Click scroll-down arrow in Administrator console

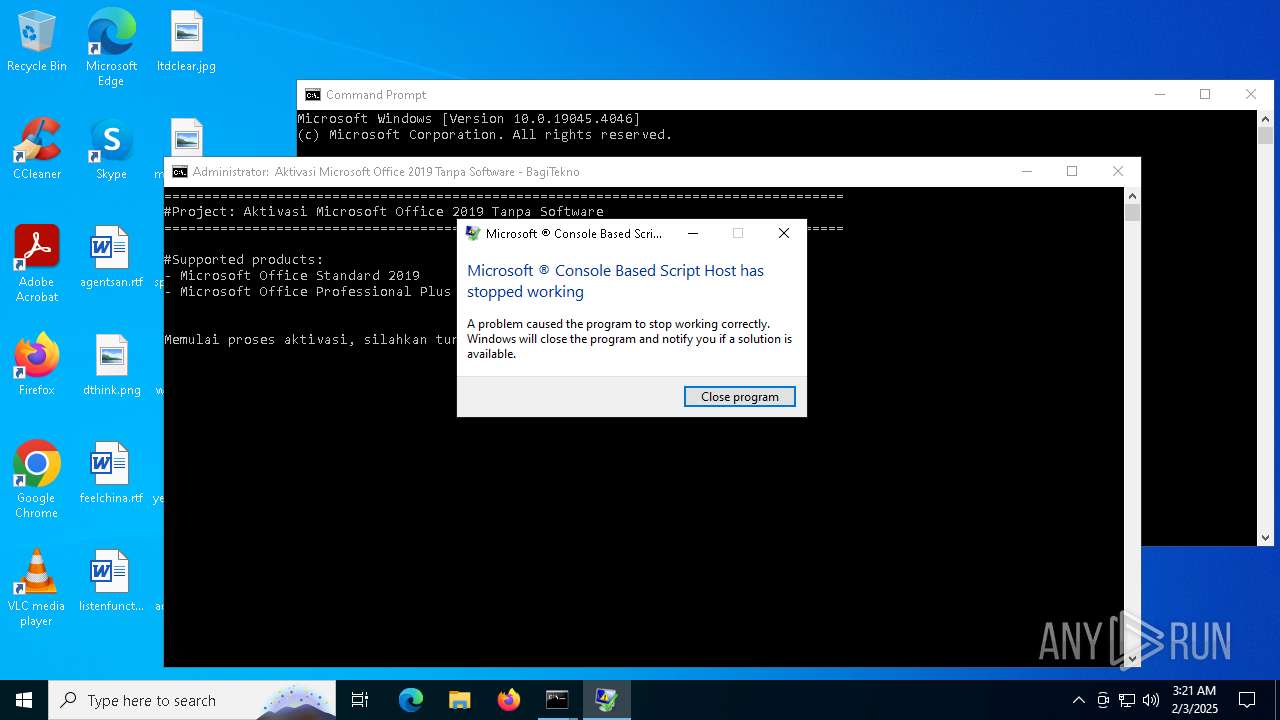(1132, 658)
